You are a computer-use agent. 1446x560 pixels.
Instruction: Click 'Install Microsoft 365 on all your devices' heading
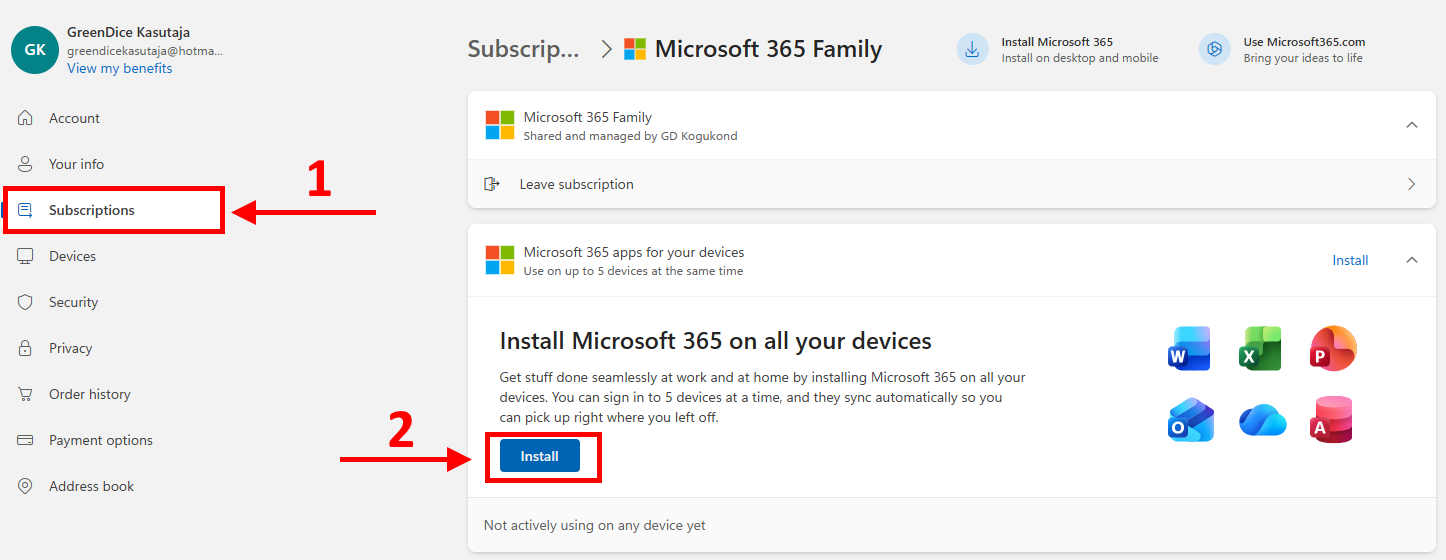pos(716,341)
